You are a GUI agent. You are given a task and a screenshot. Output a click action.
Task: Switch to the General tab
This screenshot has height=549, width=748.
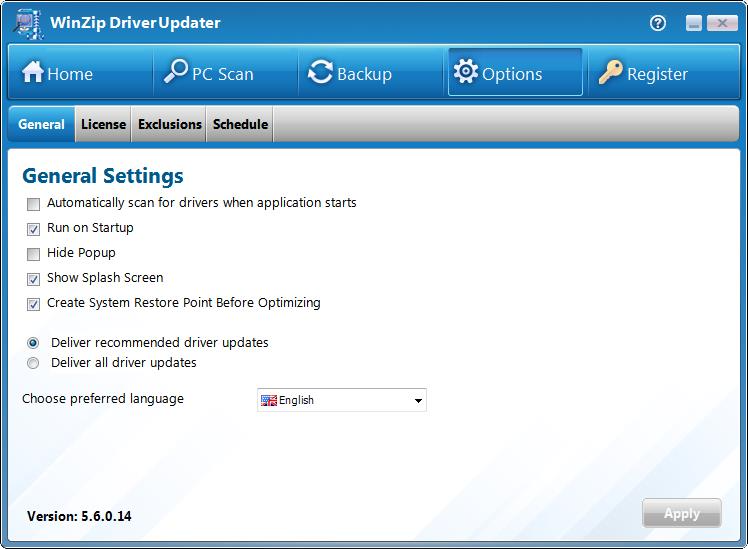tap(42, 124)
